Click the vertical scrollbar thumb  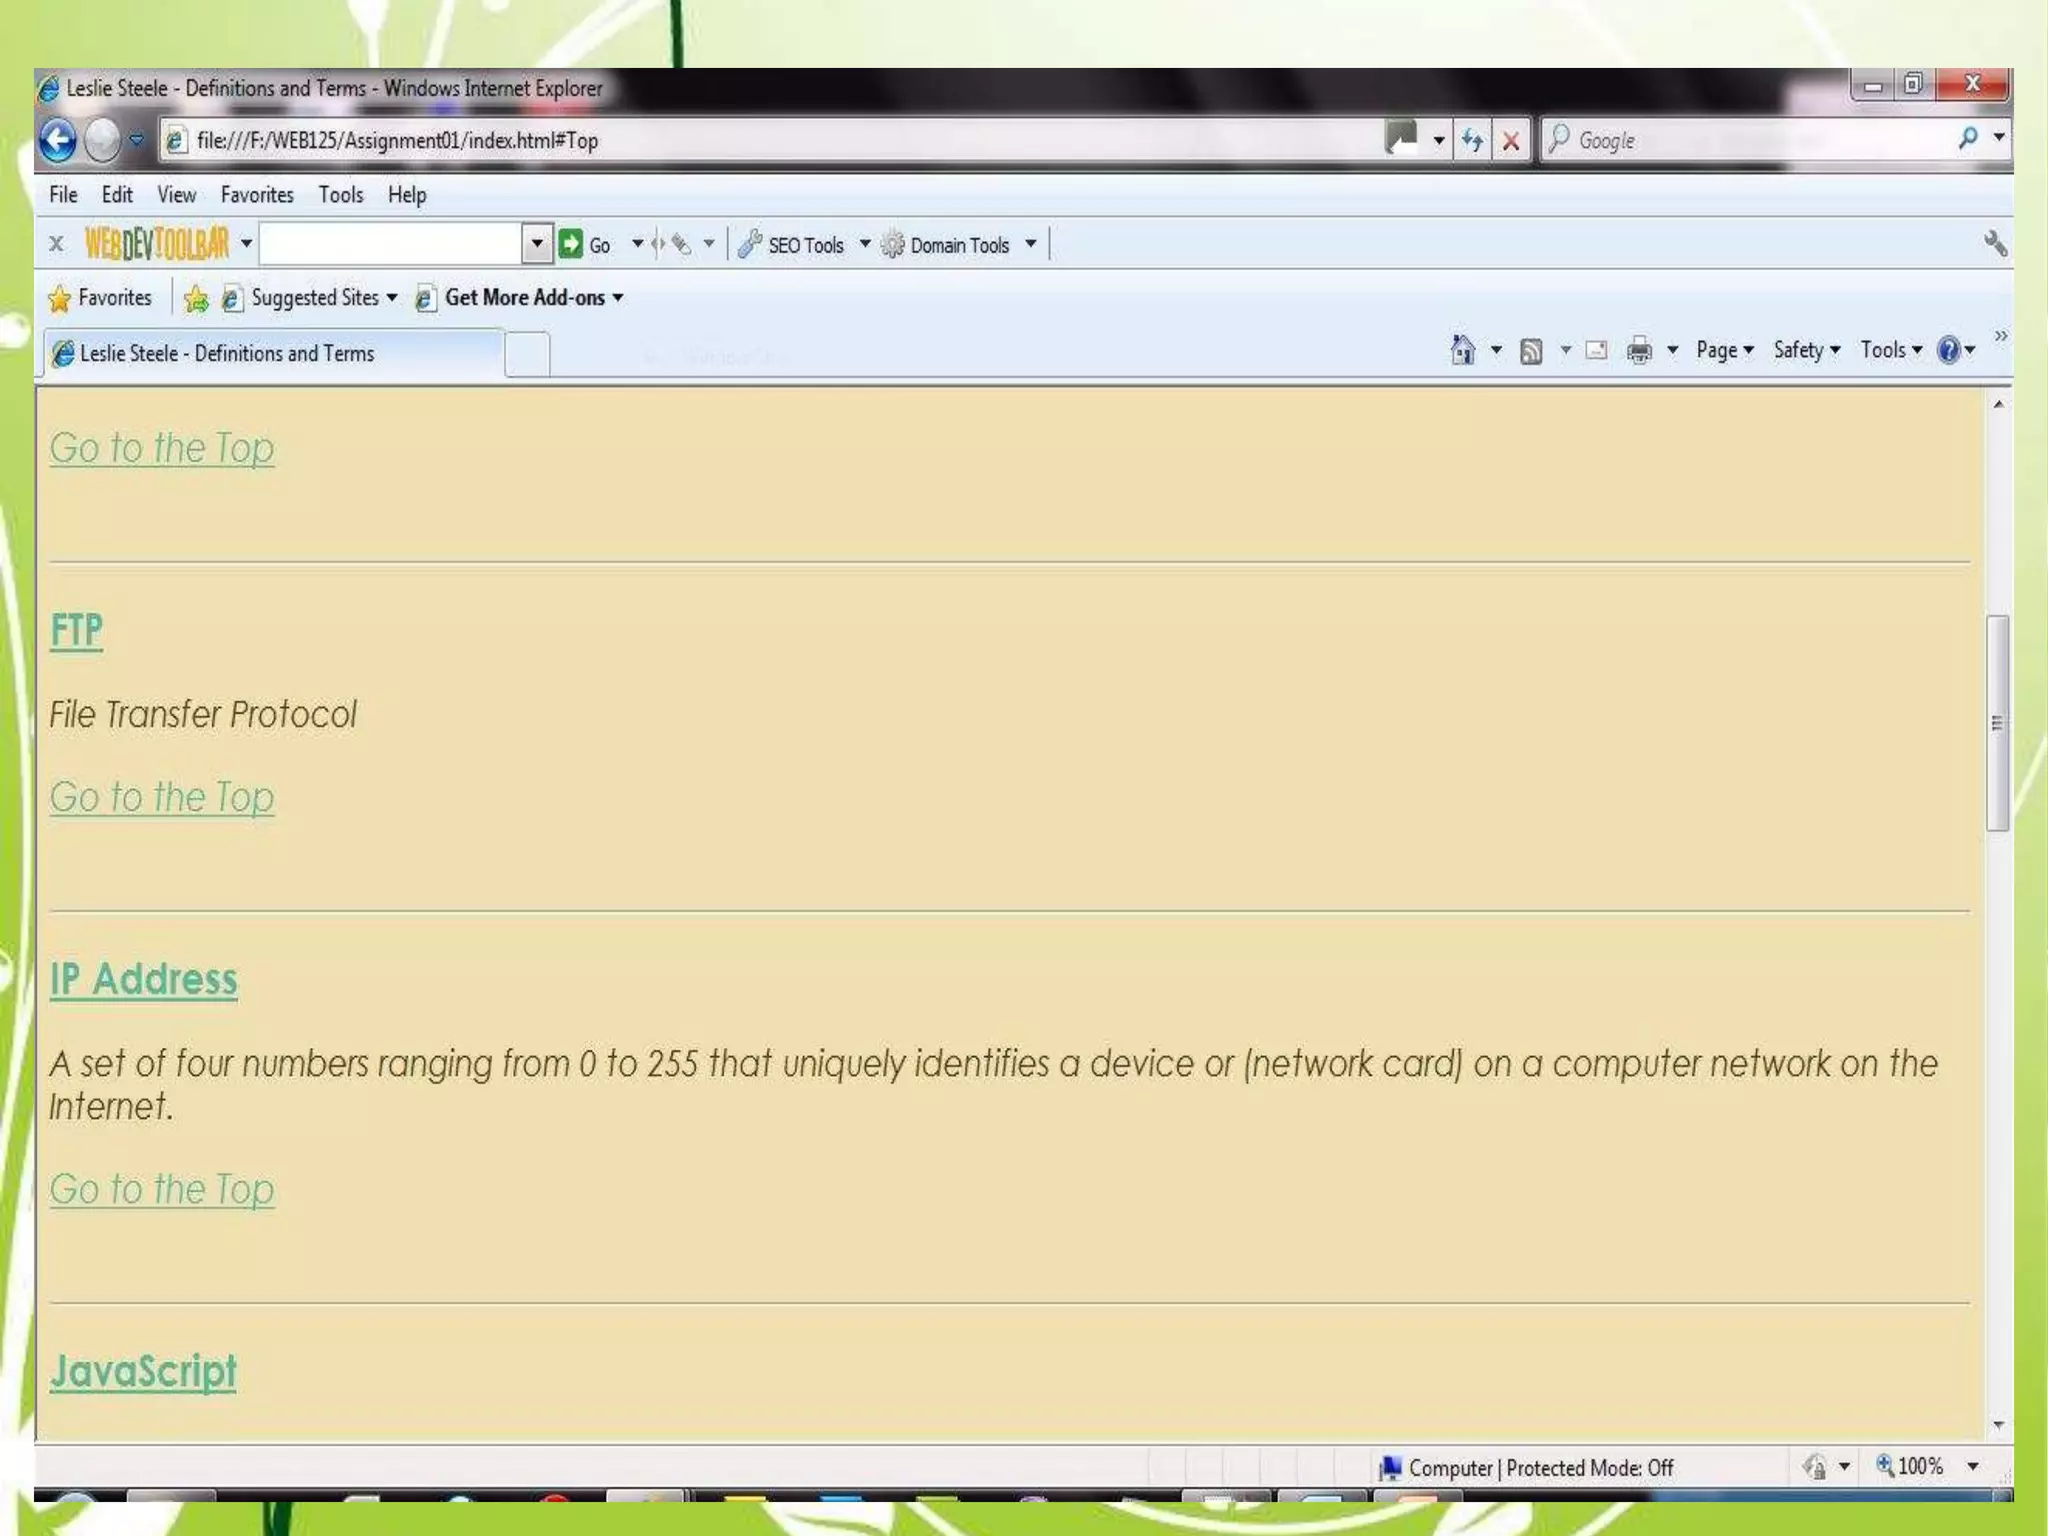point(1997,723)
